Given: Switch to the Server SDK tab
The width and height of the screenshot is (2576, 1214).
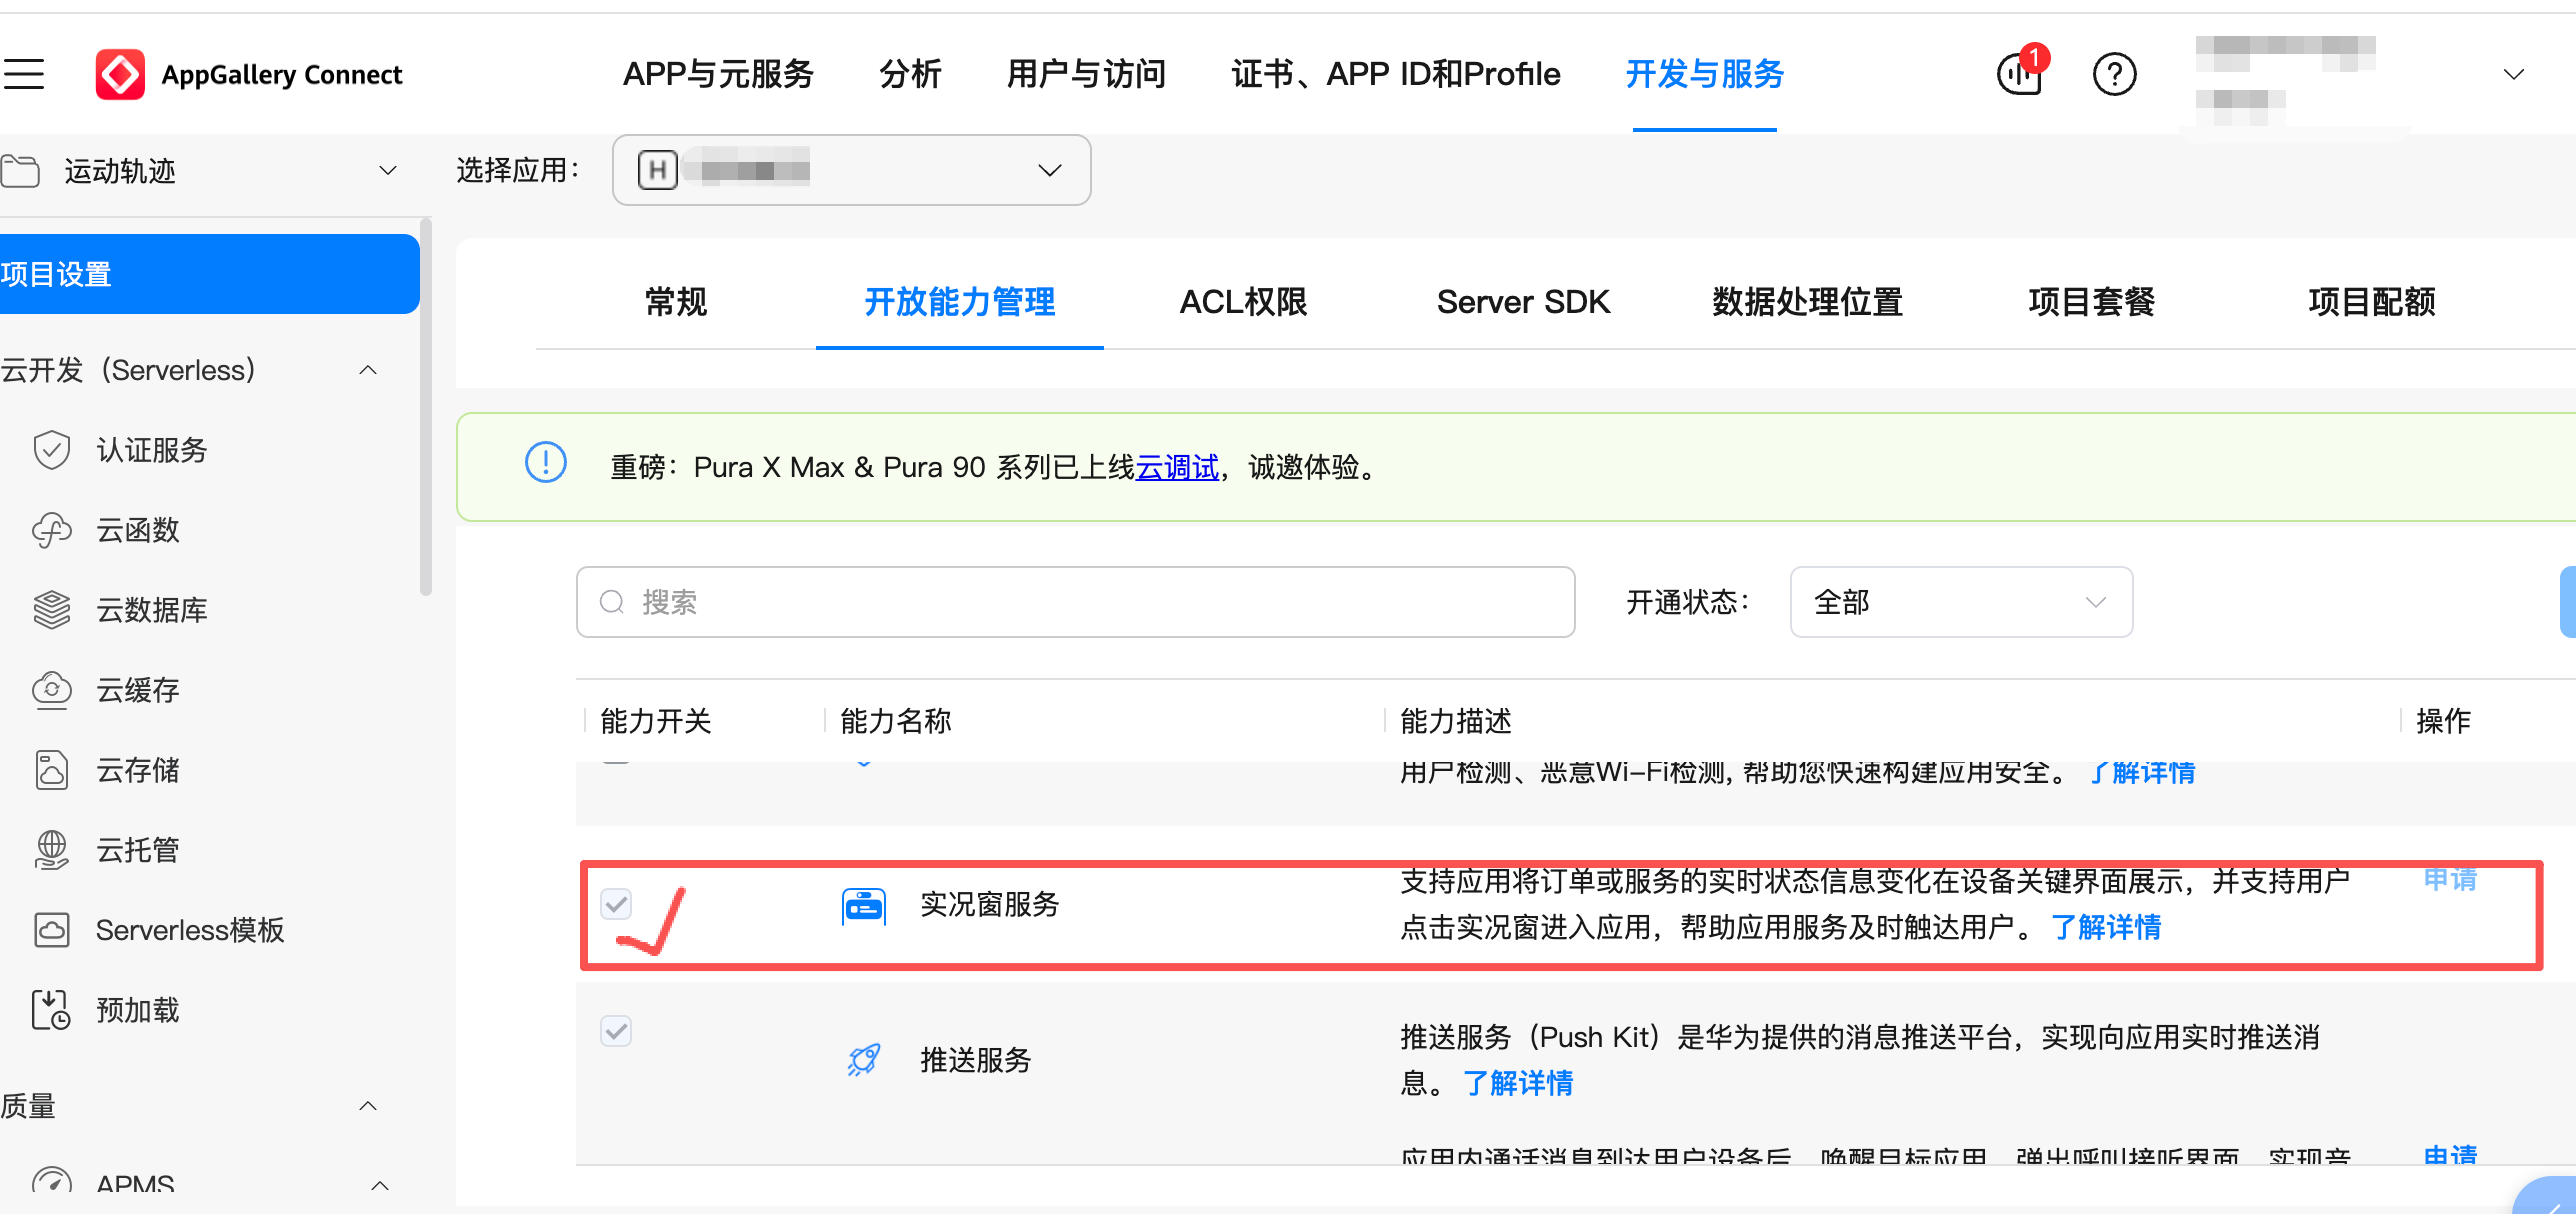Looking at the screenshot, I should [x=1523, y=302].
